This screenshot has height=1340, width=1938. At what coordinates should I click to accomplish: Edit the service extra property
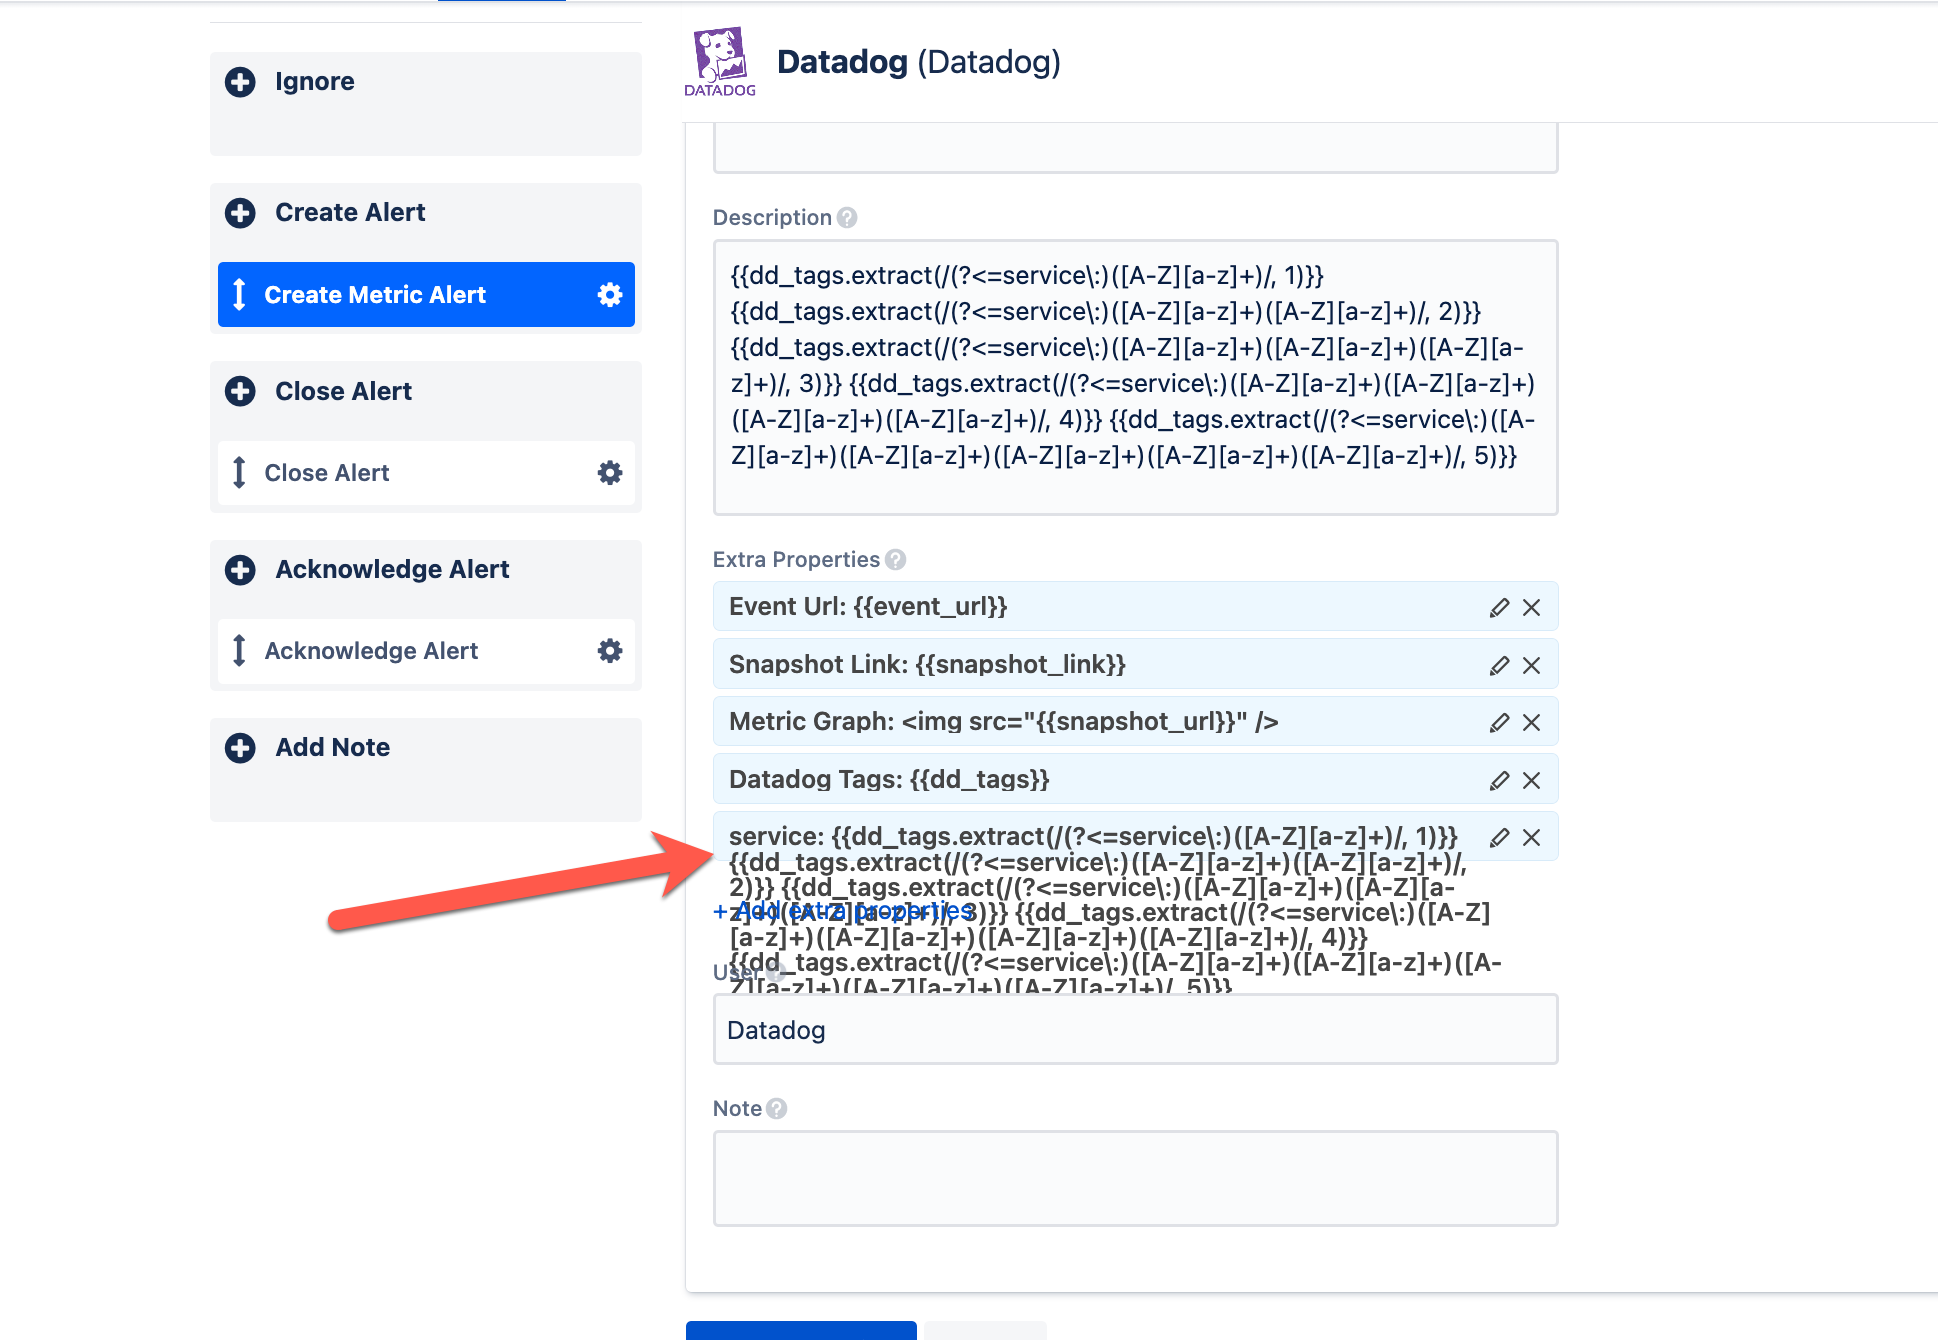pyautogui.click(x=1497, y=836)
